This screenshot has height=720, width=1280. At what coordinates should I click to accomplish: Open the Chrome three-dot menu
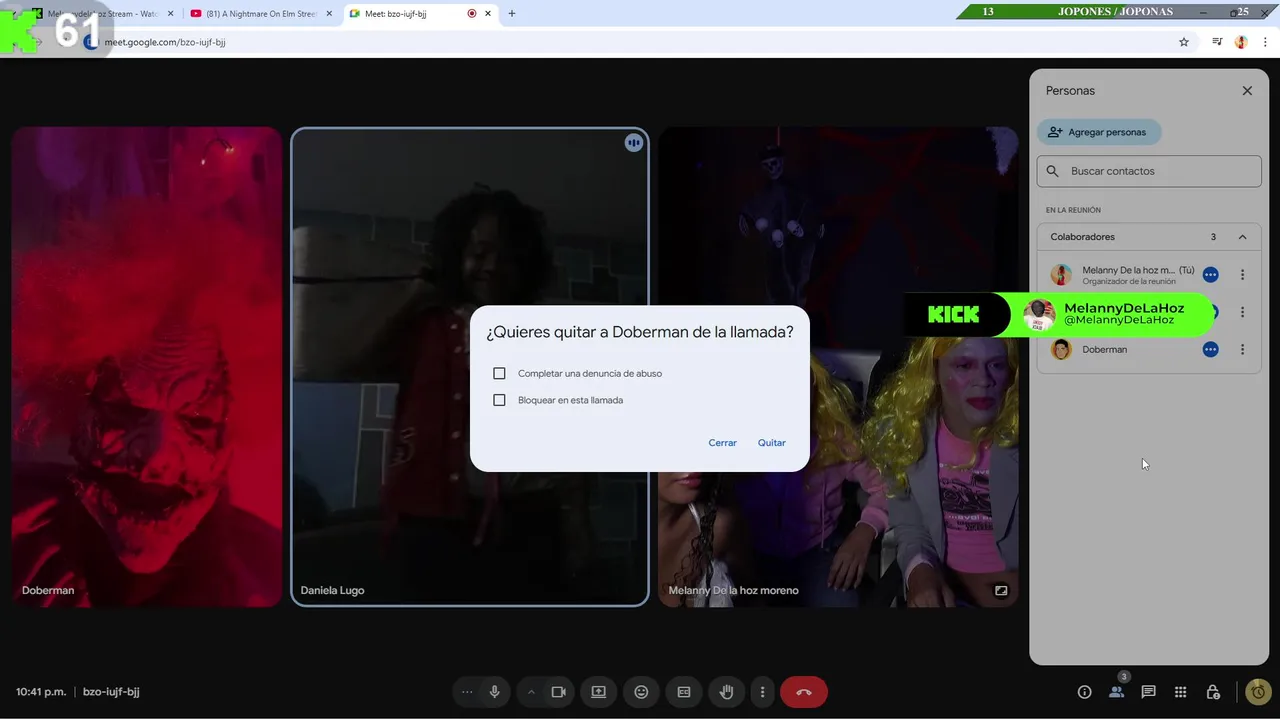(x=1265, y=42)
